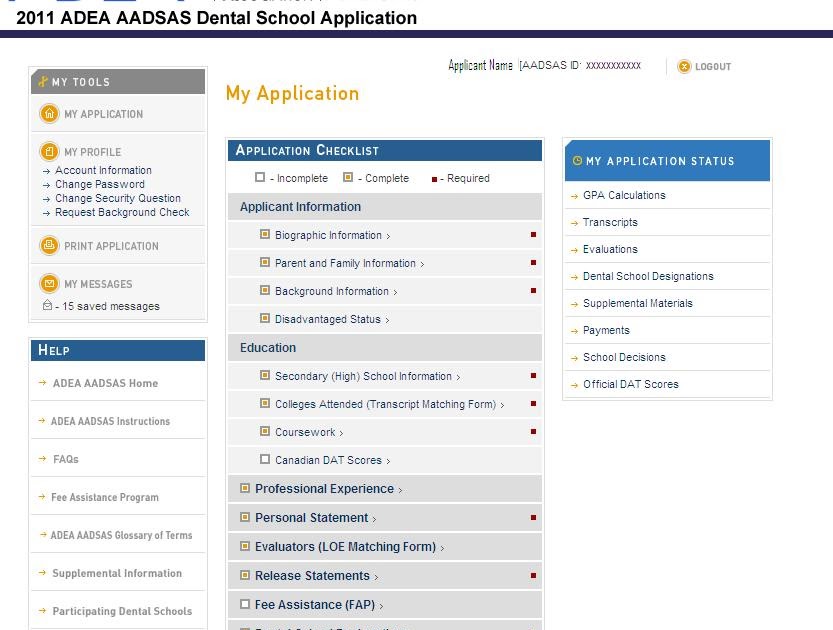The width and height of the screenshot is (833, 630).
Task: Click the chevron after Biographic Information
Action: 388,236
